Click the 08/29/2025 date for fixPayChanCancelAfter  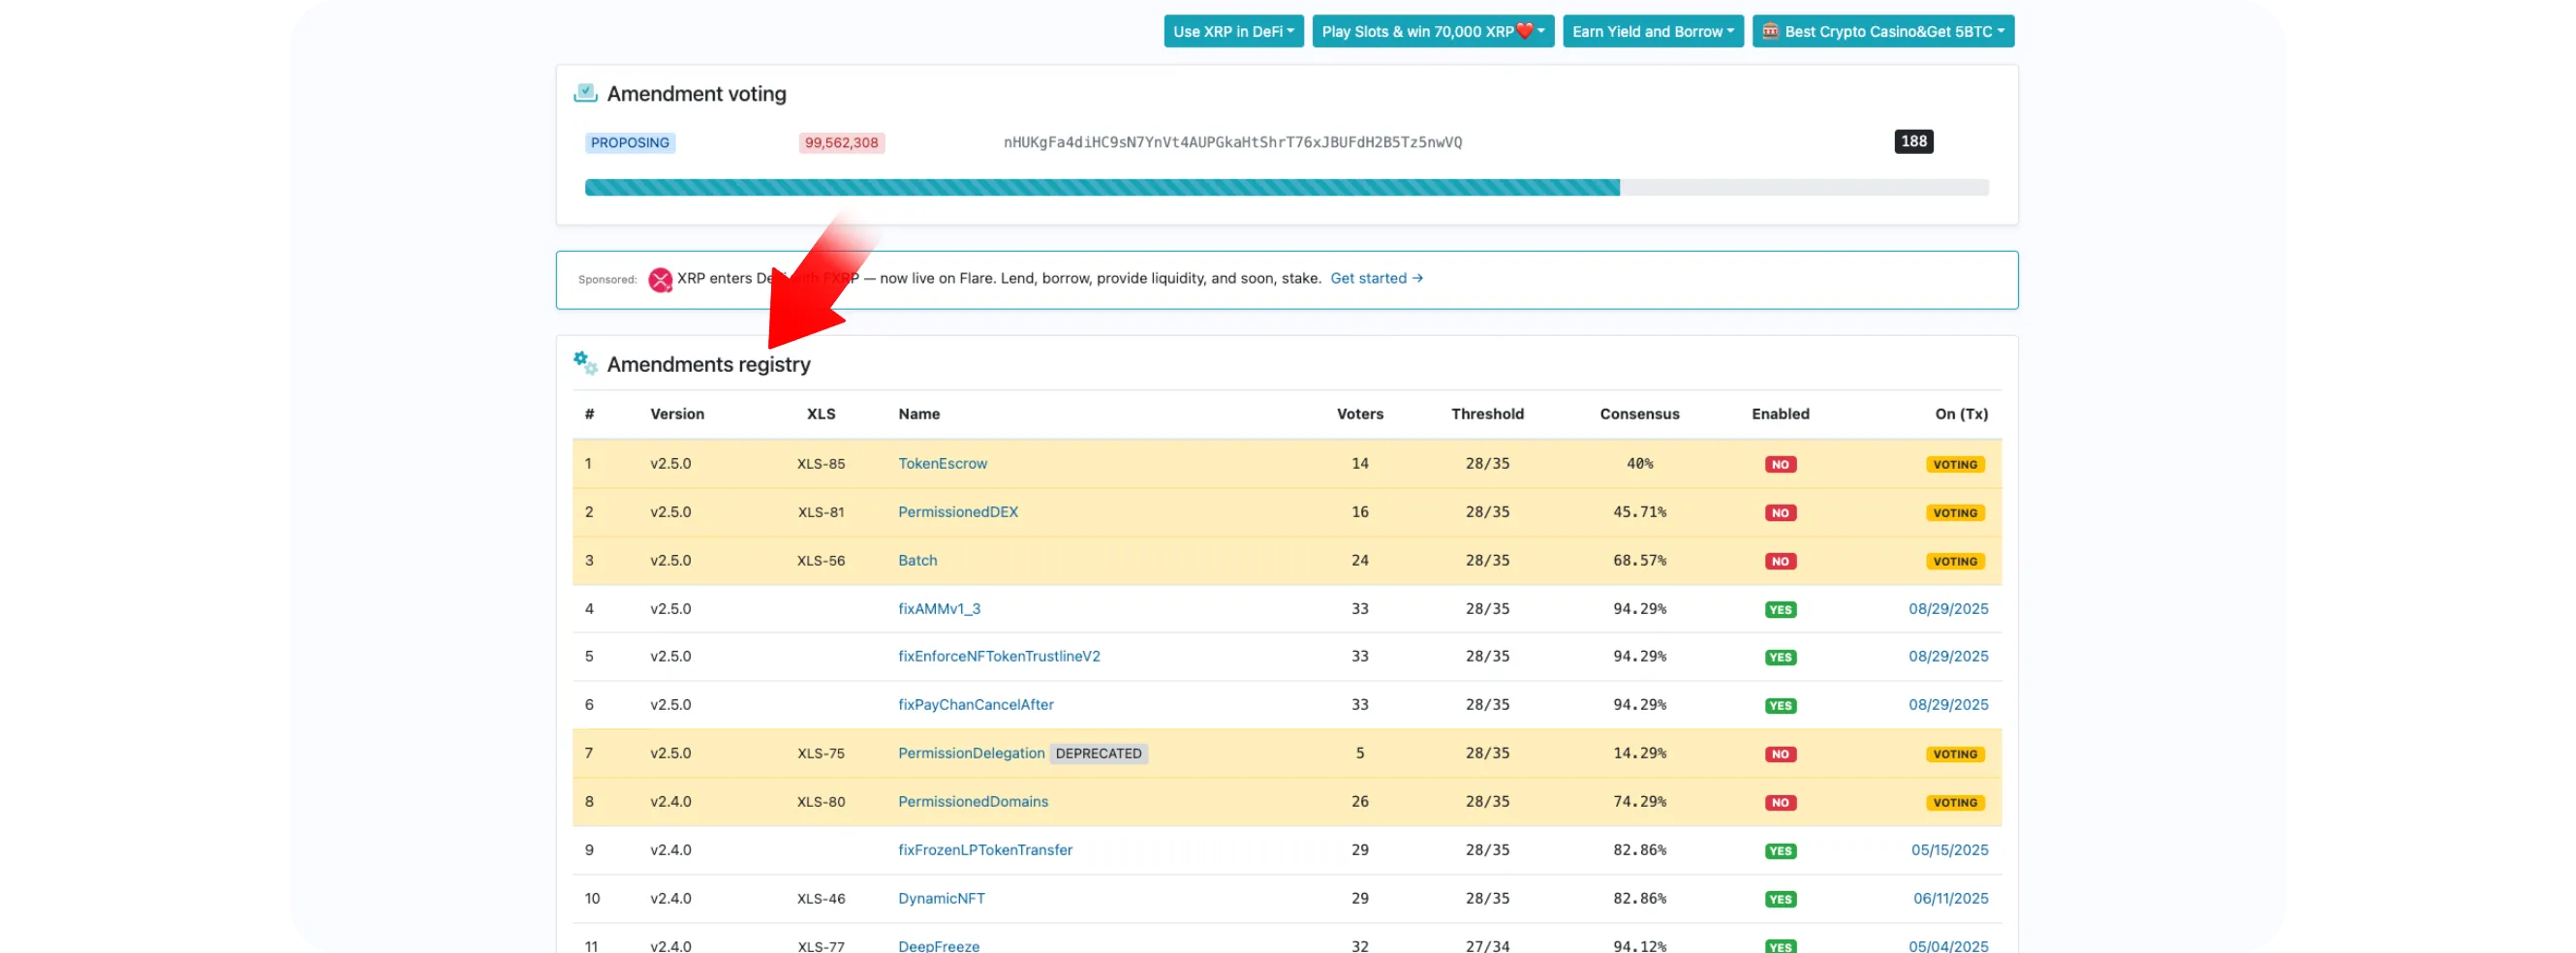click(x=1947, y=705)
